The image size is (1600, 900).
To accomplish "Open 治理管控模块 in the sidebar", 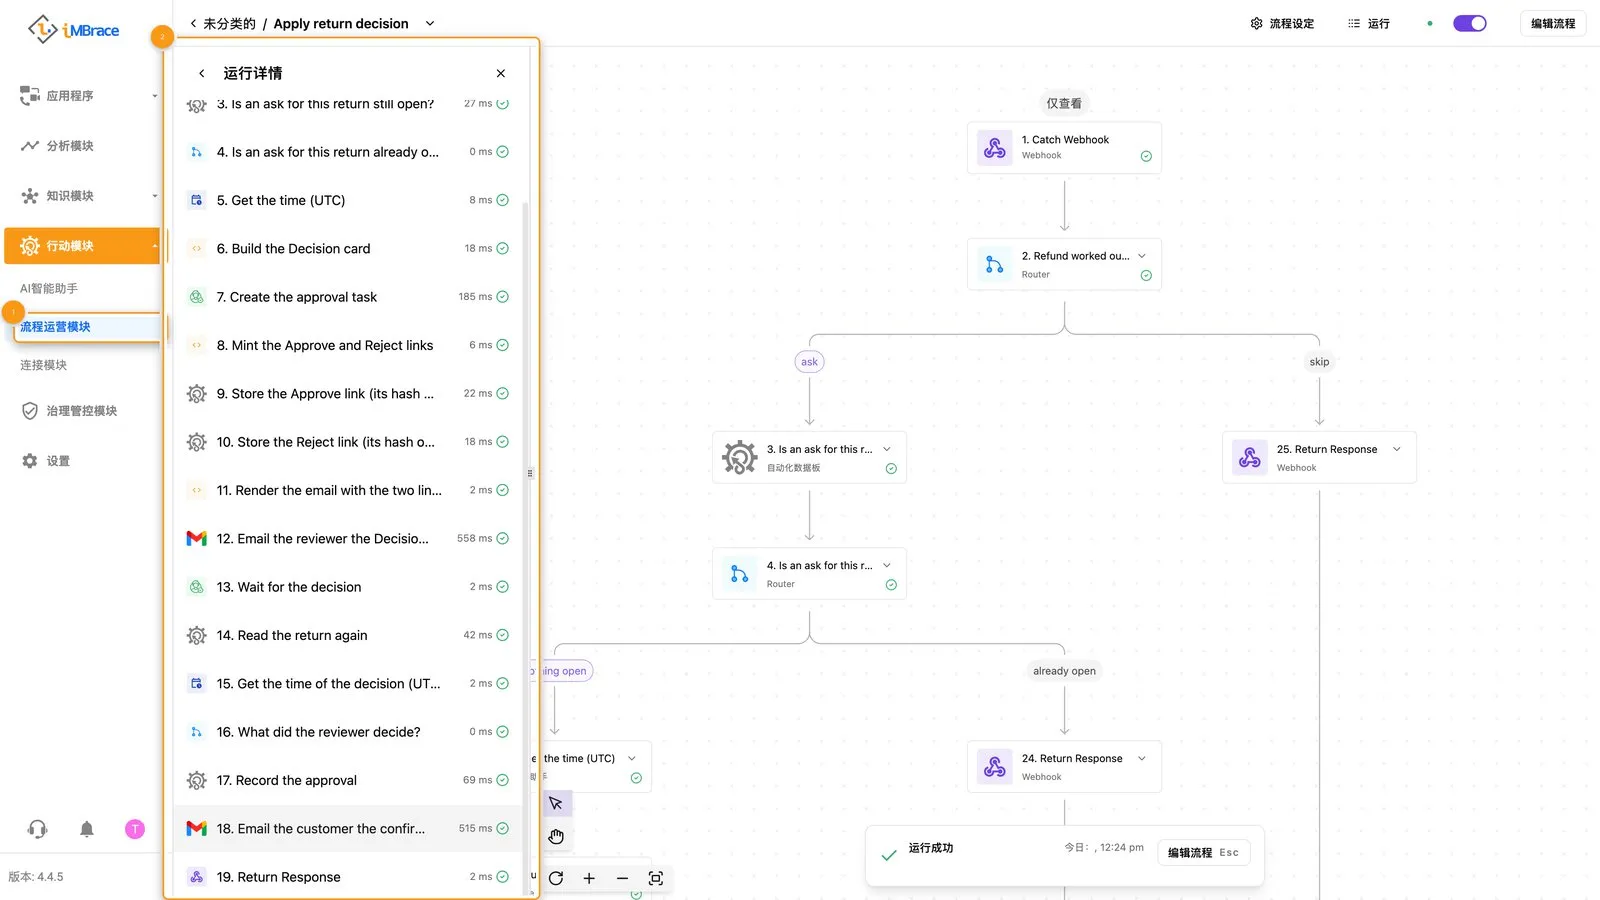I will click(82, 411).
